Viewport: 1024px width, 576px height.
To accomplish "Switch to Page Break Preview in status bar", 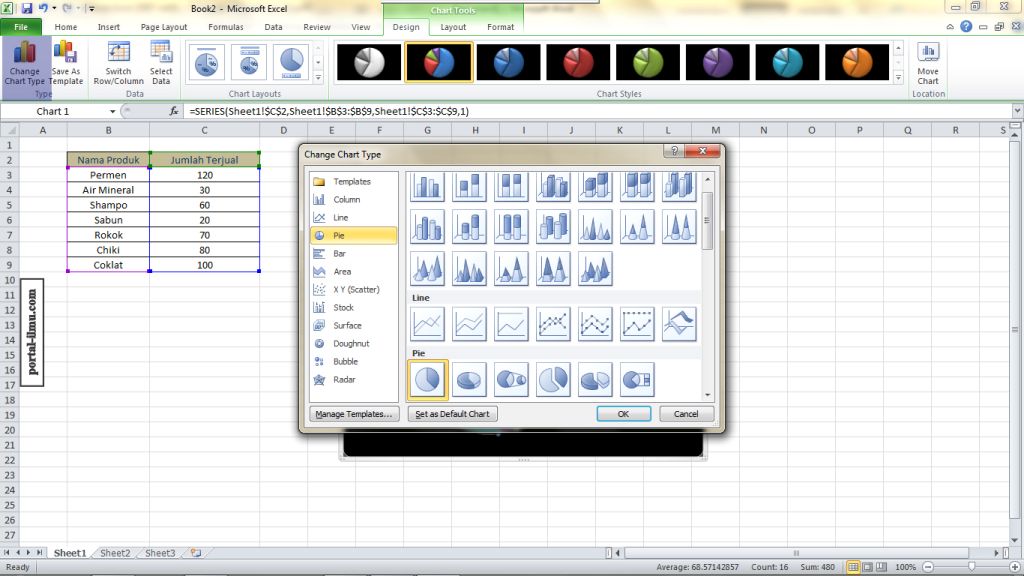I will point(882,567).
